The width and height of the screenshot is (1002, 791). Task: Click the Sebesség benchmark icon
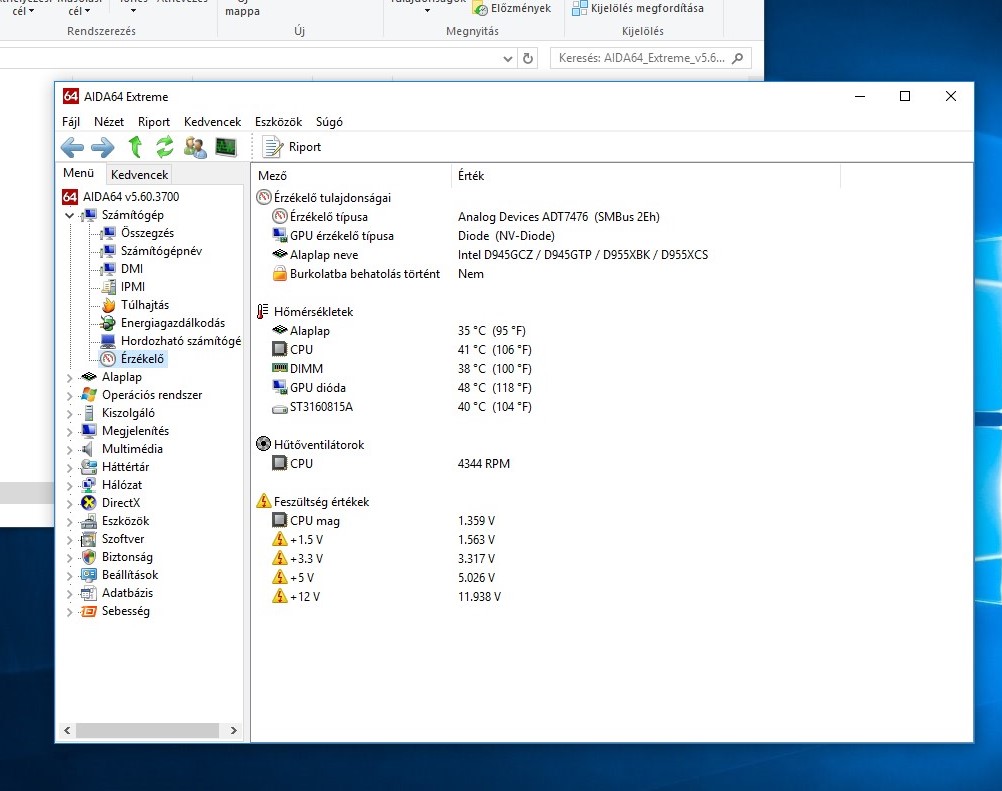pyautogui.click(x=89, y=611)
